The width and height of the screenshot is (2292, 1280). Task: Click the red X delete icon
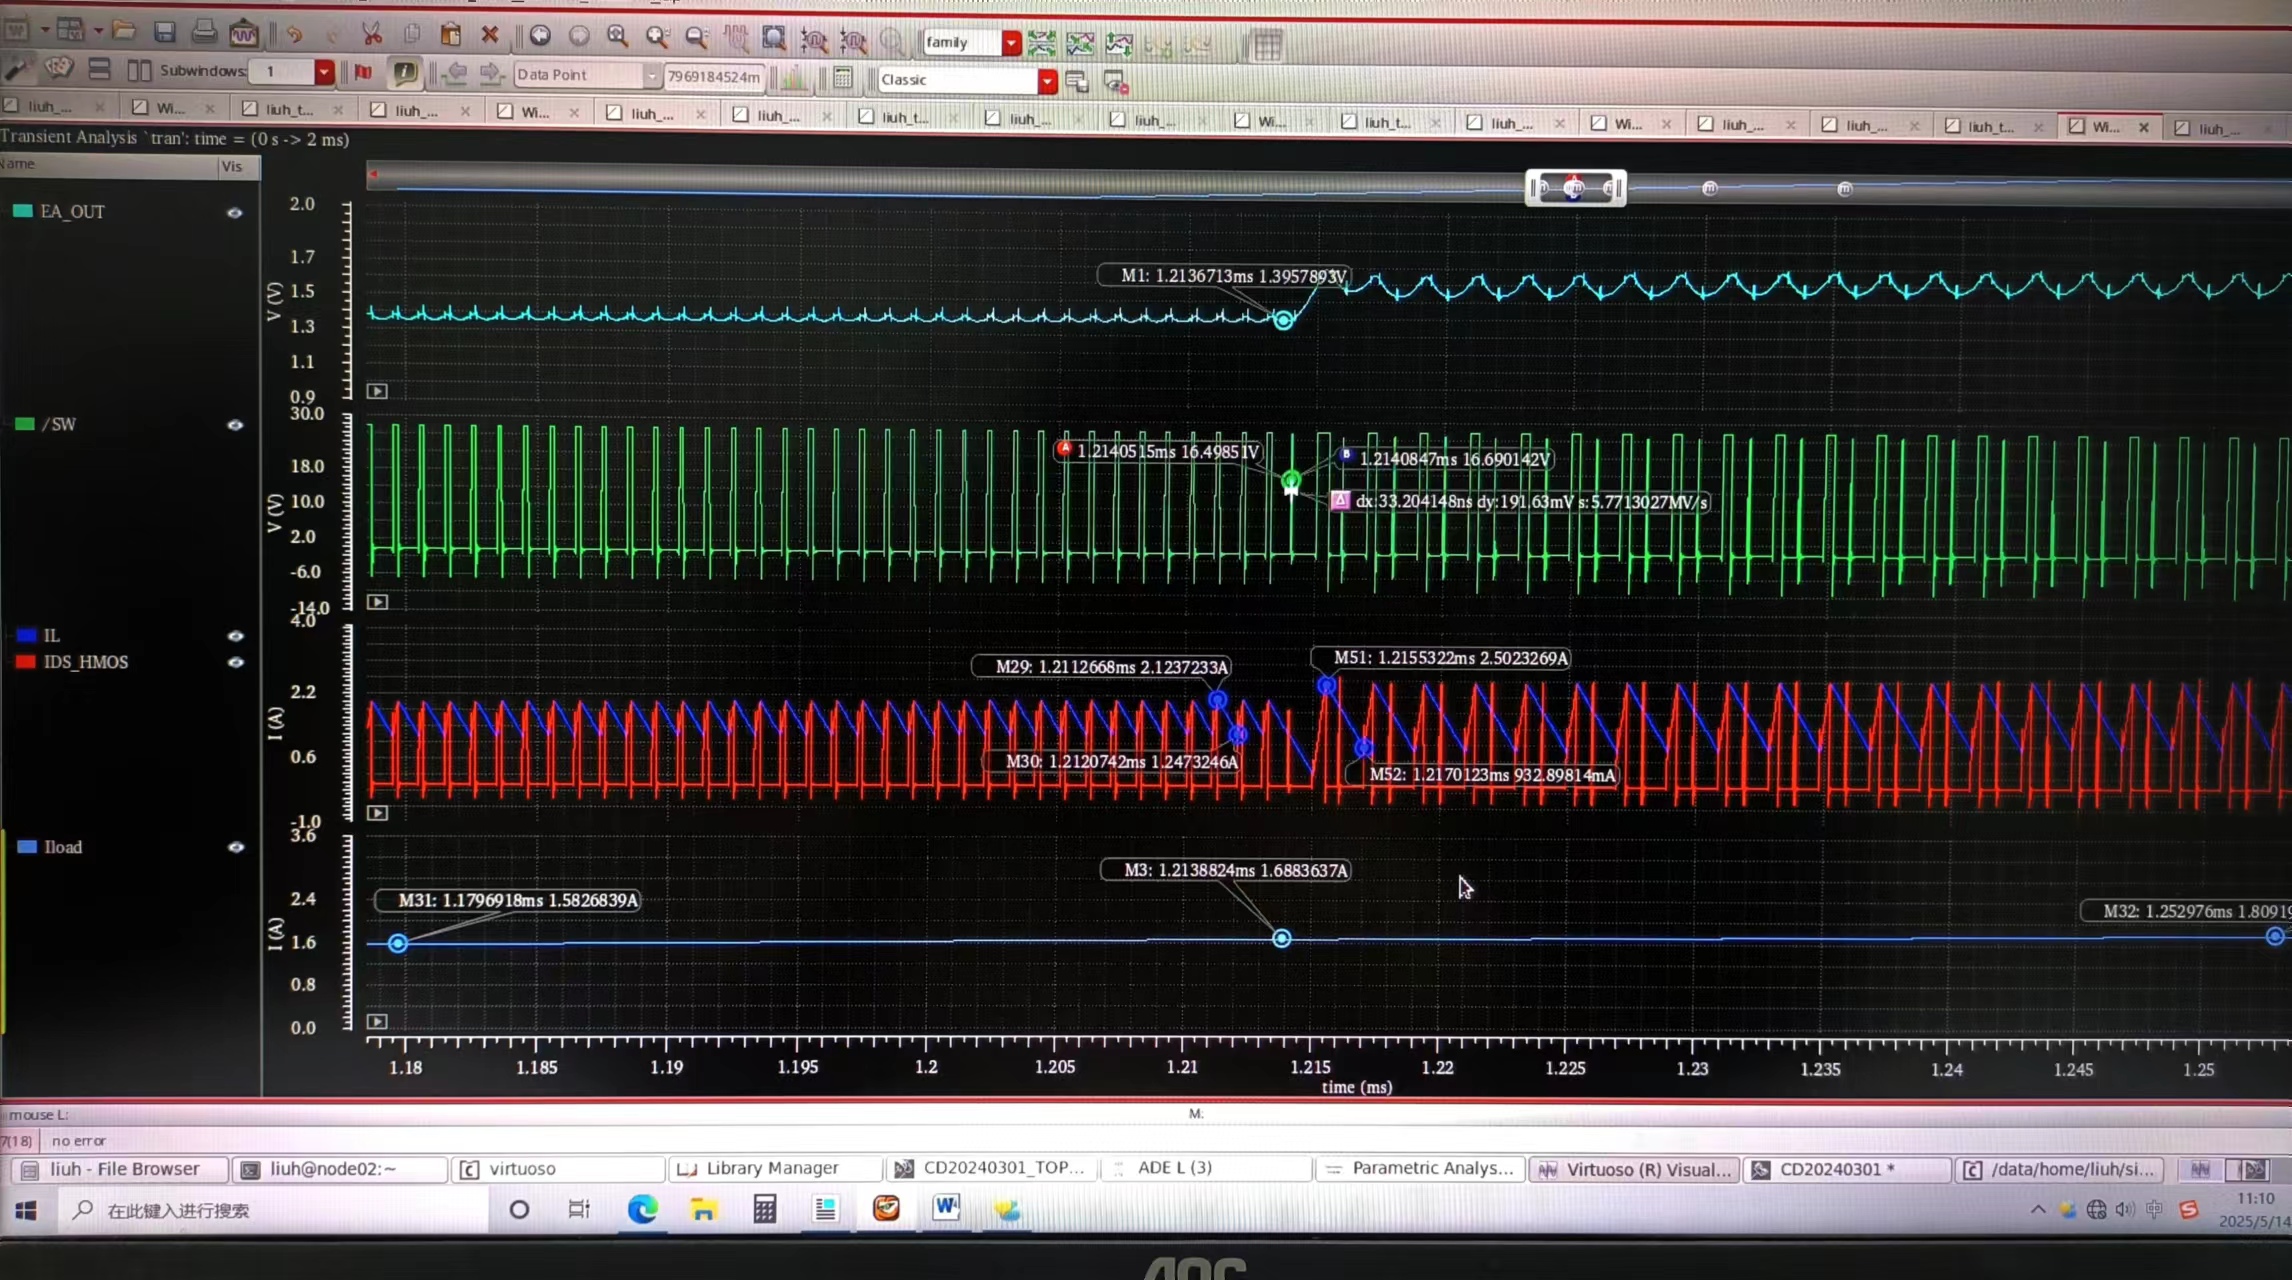pos(489,35)
